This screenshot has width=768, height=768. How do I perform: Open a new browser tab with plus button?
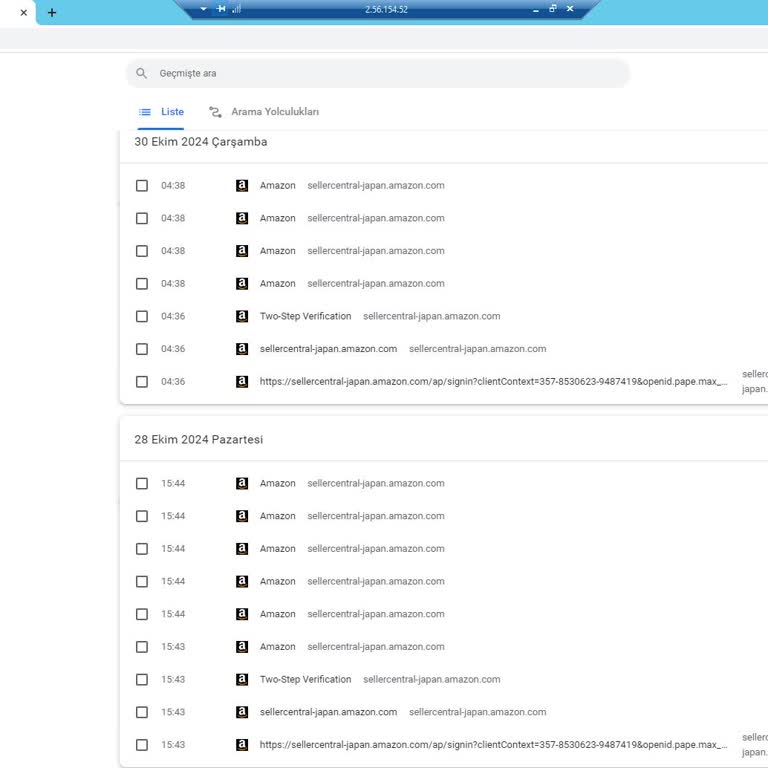[52, 13]
